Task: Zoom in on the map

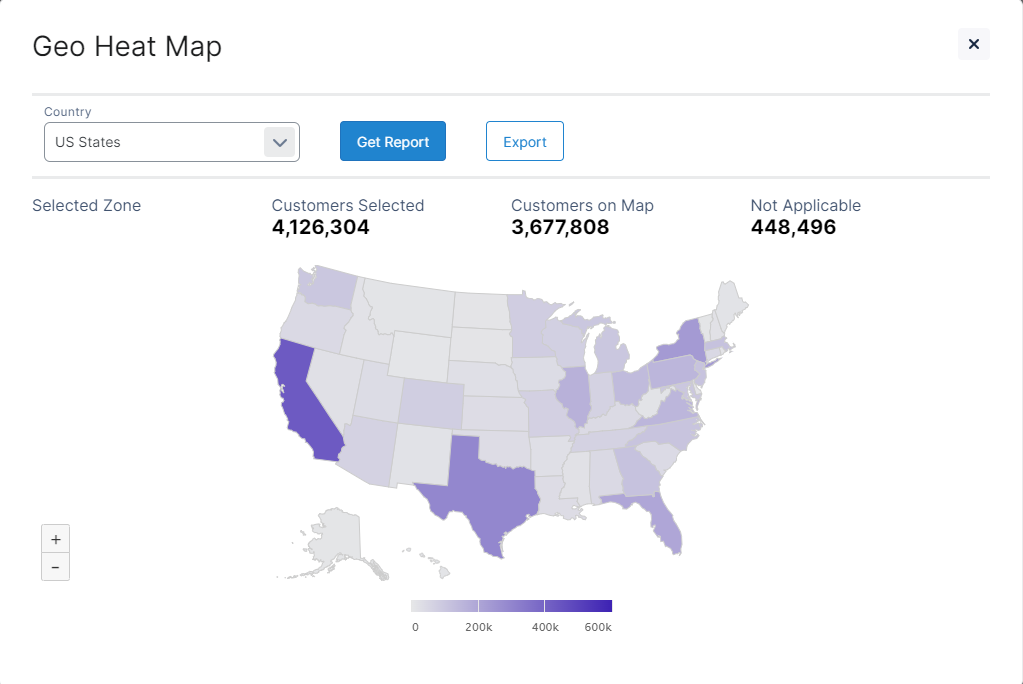Action: [x=55, y=538]
